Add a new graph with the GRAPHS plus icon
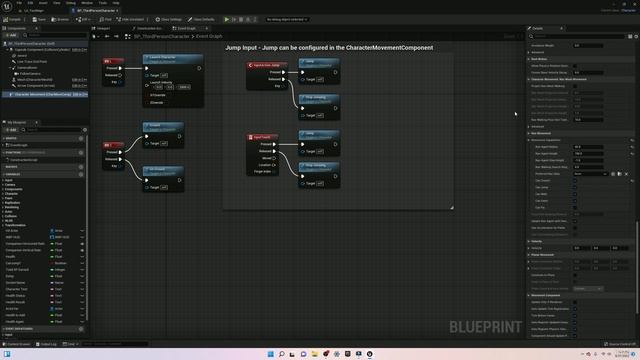Image resolution: width=640 pixels, height=360 pixels. 81,138
